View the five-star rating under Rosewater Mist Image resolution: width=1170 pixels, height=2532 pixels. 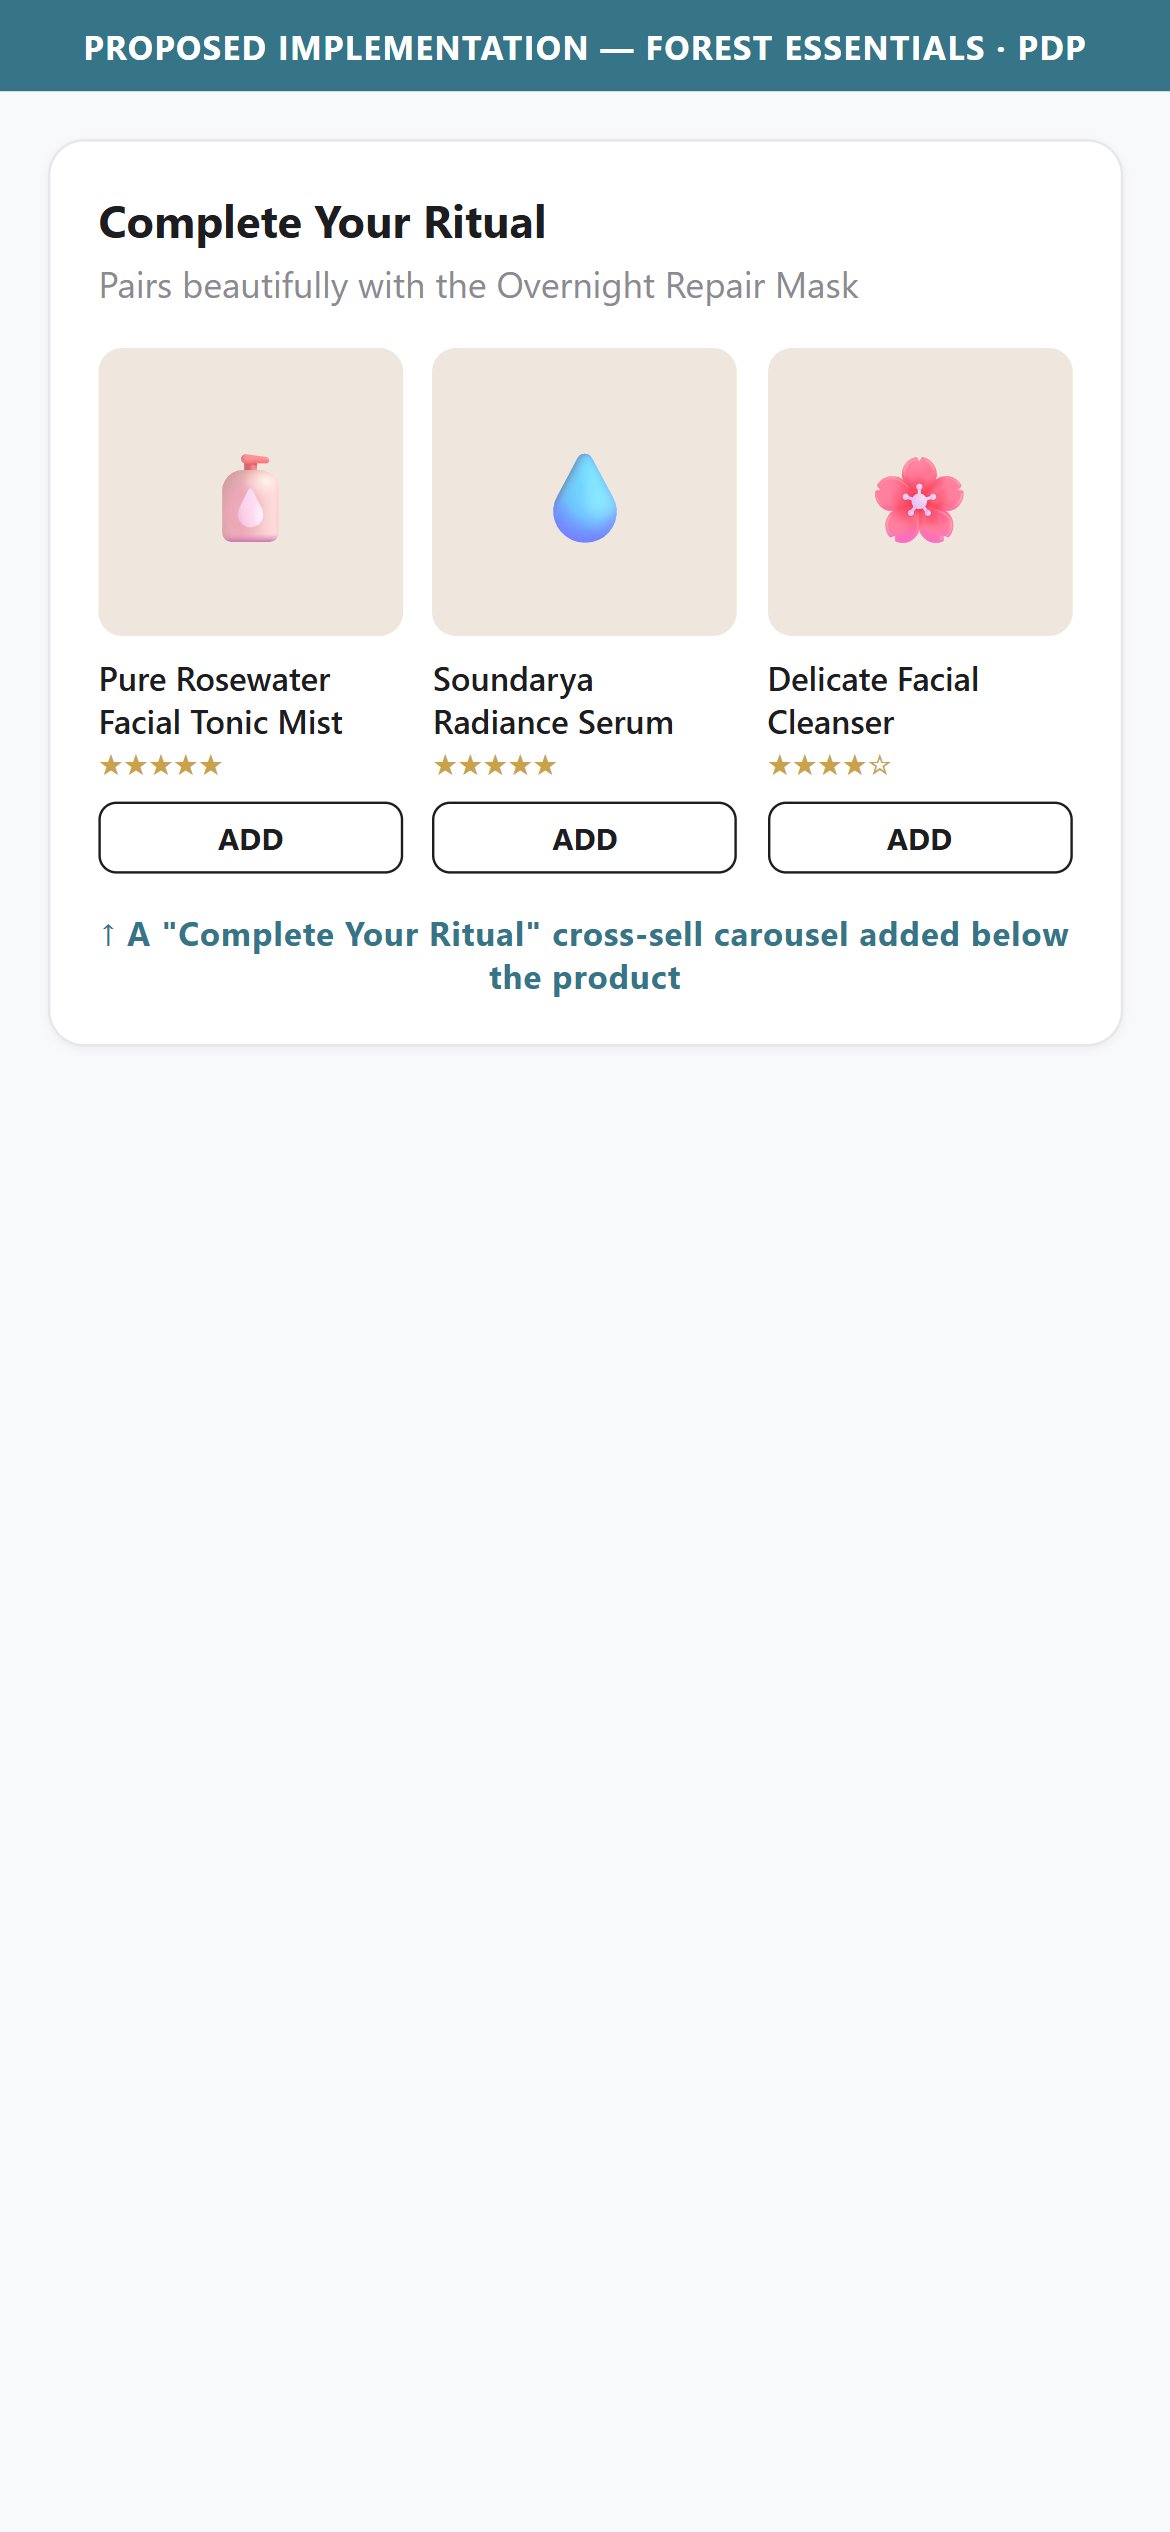tap(160, 766)
